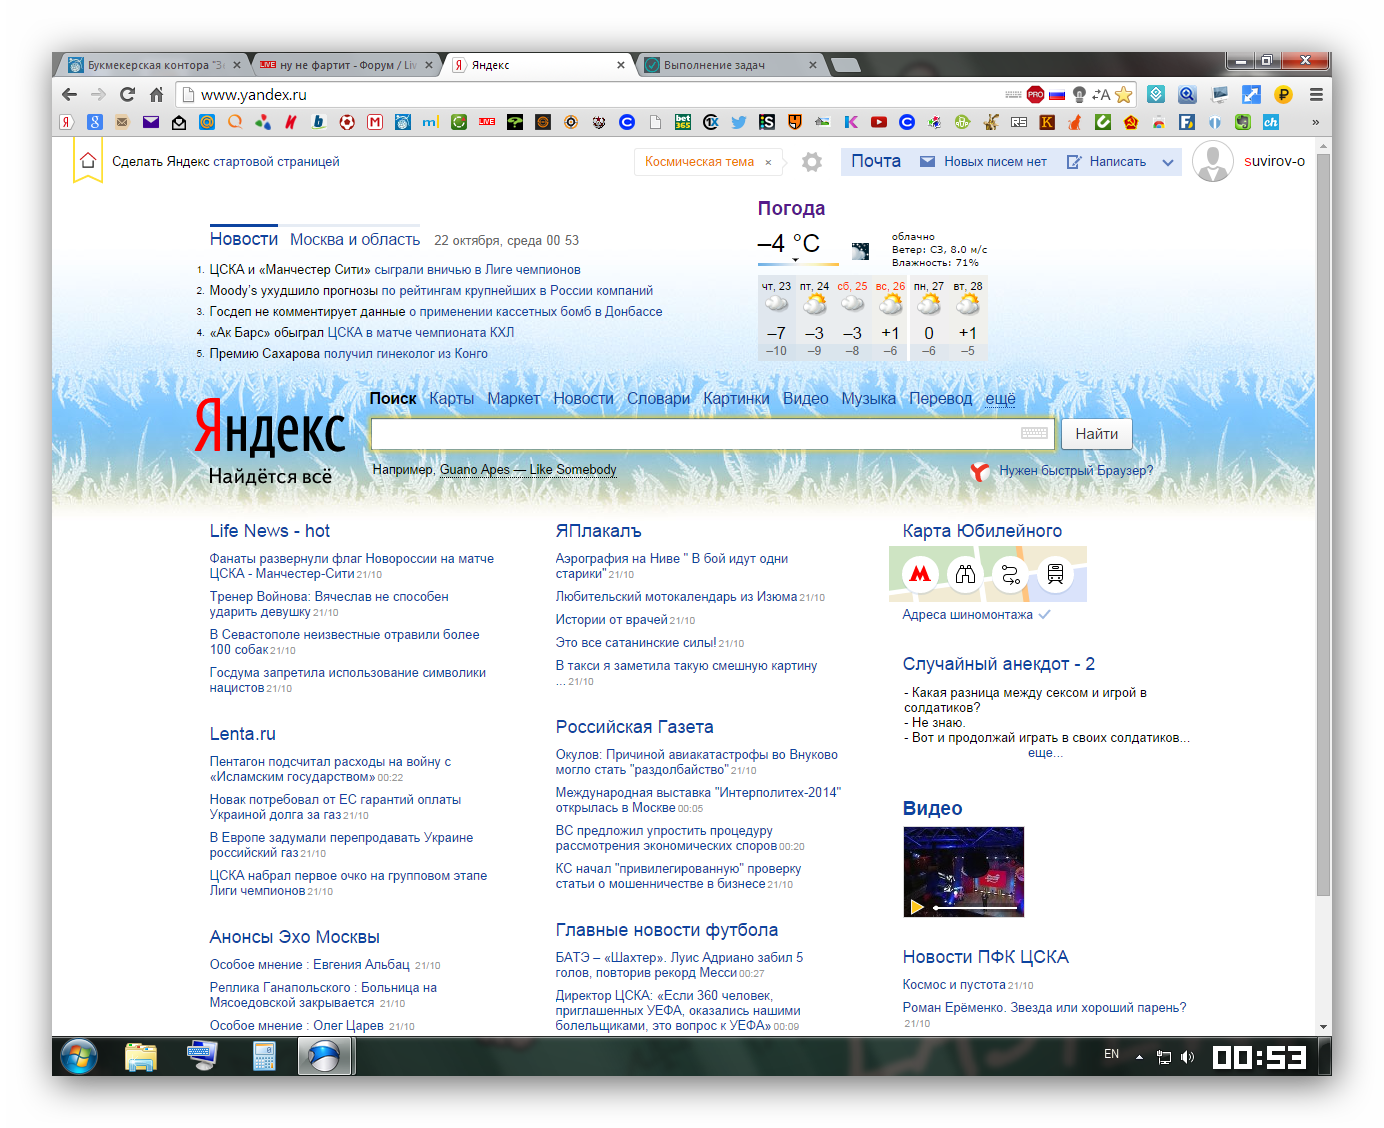Viewport: 1384px width, 1128px height.
Task: Open the brown K bookmark
Action: pos(1047,122)
